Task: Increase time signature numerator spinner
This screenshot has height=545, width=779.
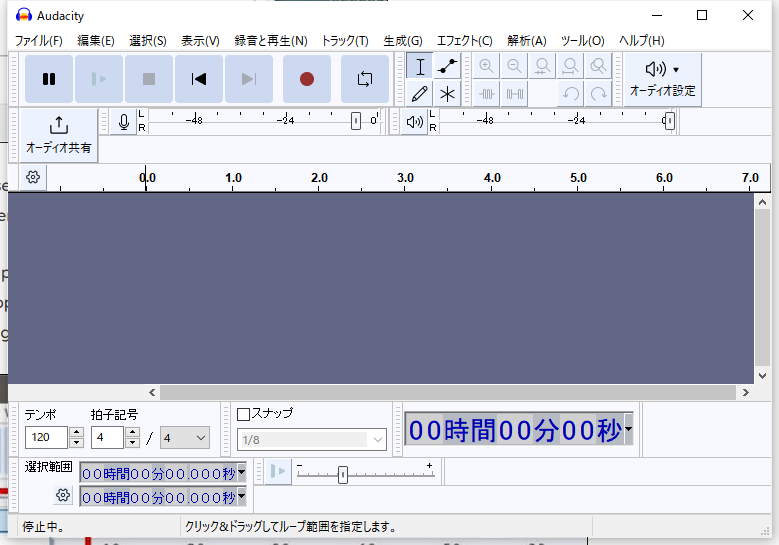Action: [x=132, y=432]
